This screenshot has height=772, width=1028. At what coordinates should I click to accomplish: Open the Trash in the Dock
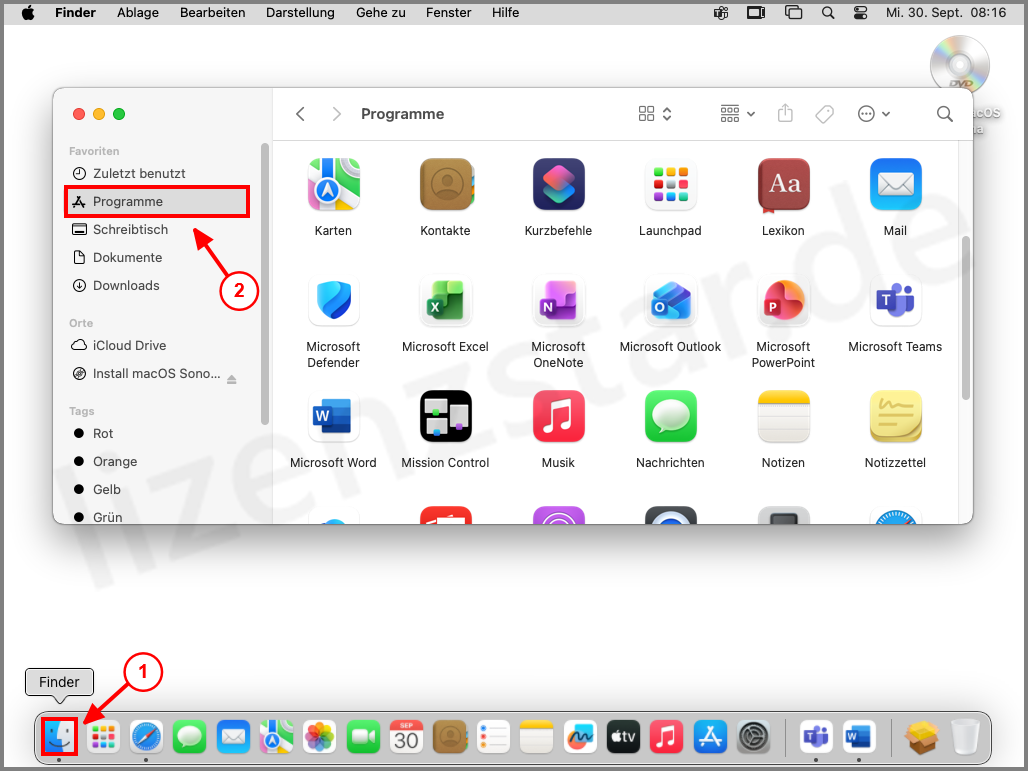tap(965, 737)
